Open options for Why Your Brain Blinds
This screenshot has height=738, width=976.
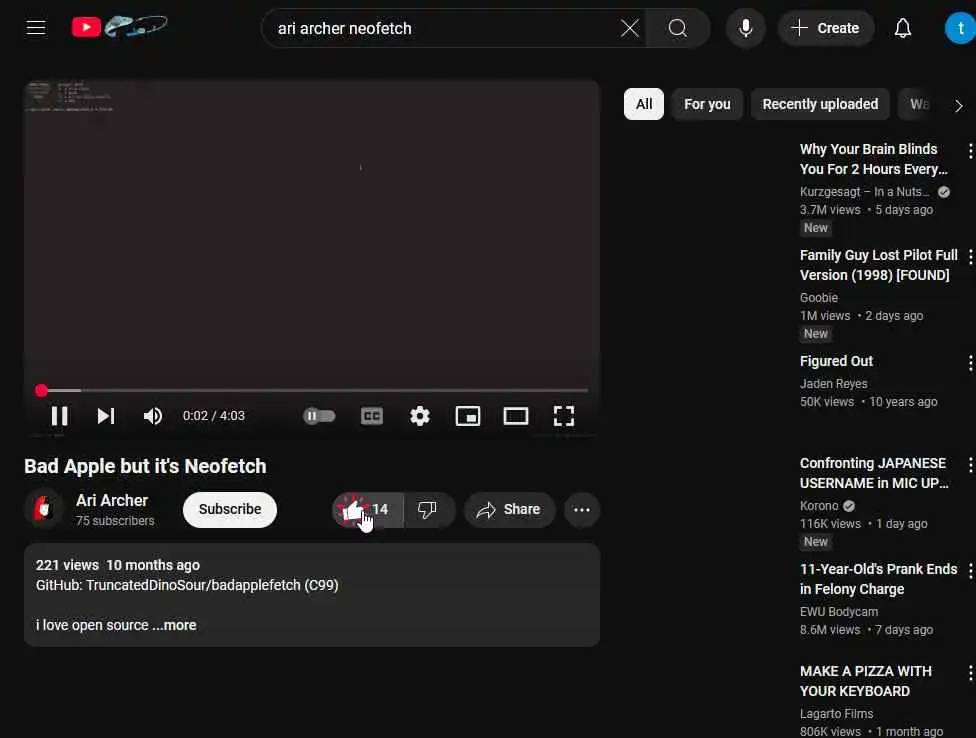(x=970, y=151)
